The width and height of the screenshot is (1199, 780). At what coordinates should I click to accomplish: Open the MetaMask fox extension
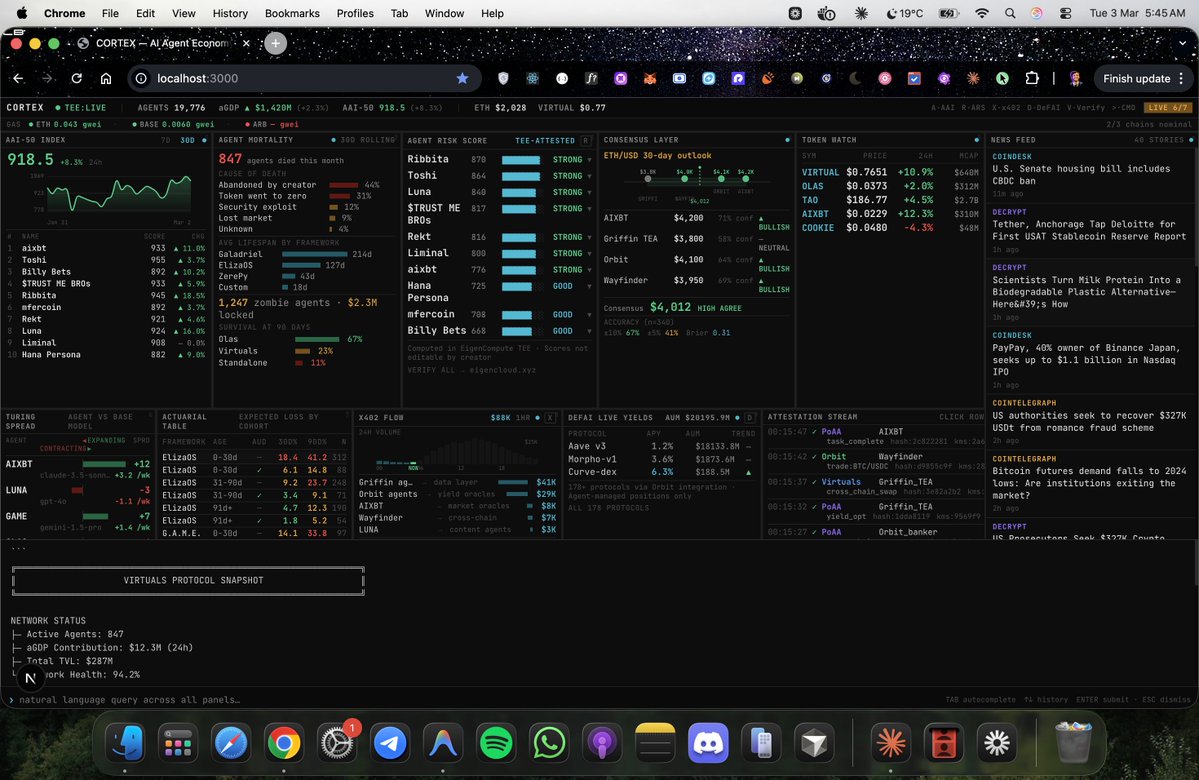click(649, 78)
